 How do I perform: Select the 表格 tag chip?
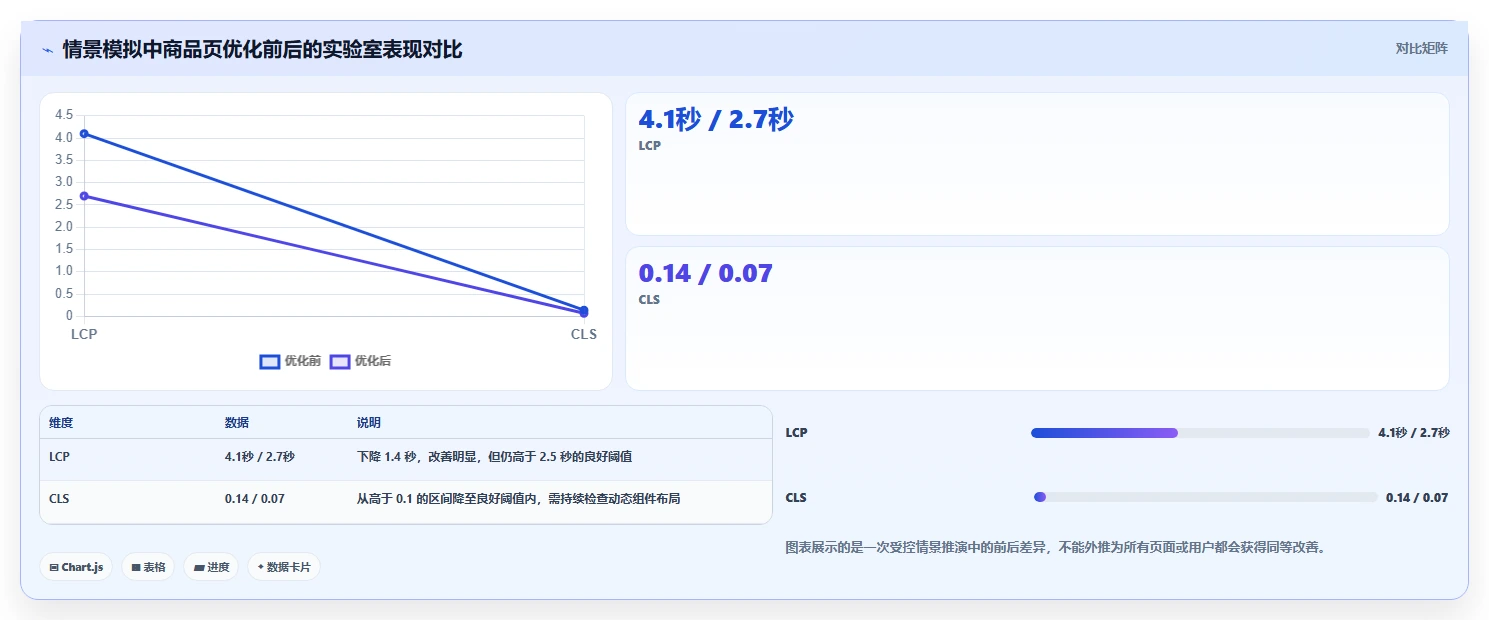click(x=148, y=567)
